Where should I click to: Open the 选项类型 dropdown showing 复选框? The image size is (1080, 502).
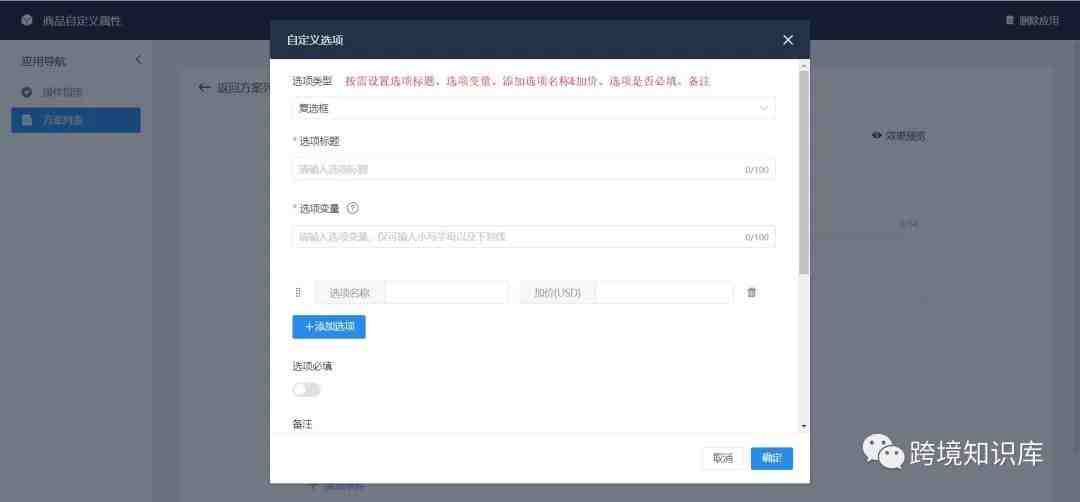pos(533,108)
